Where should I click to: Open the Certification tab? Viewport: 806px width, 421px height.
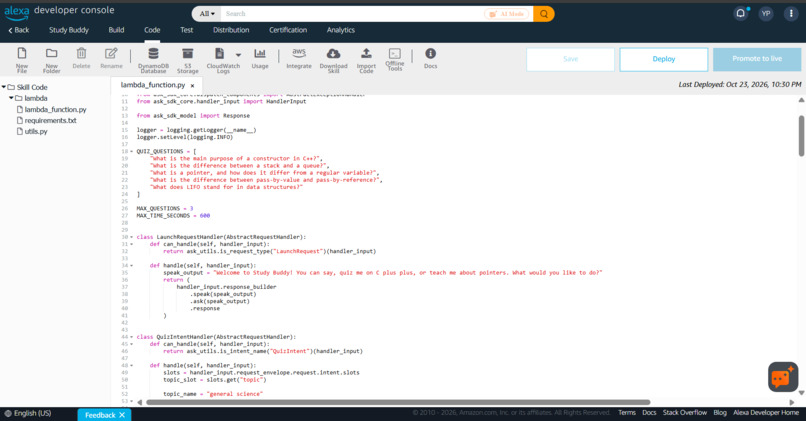pos(288,30)
